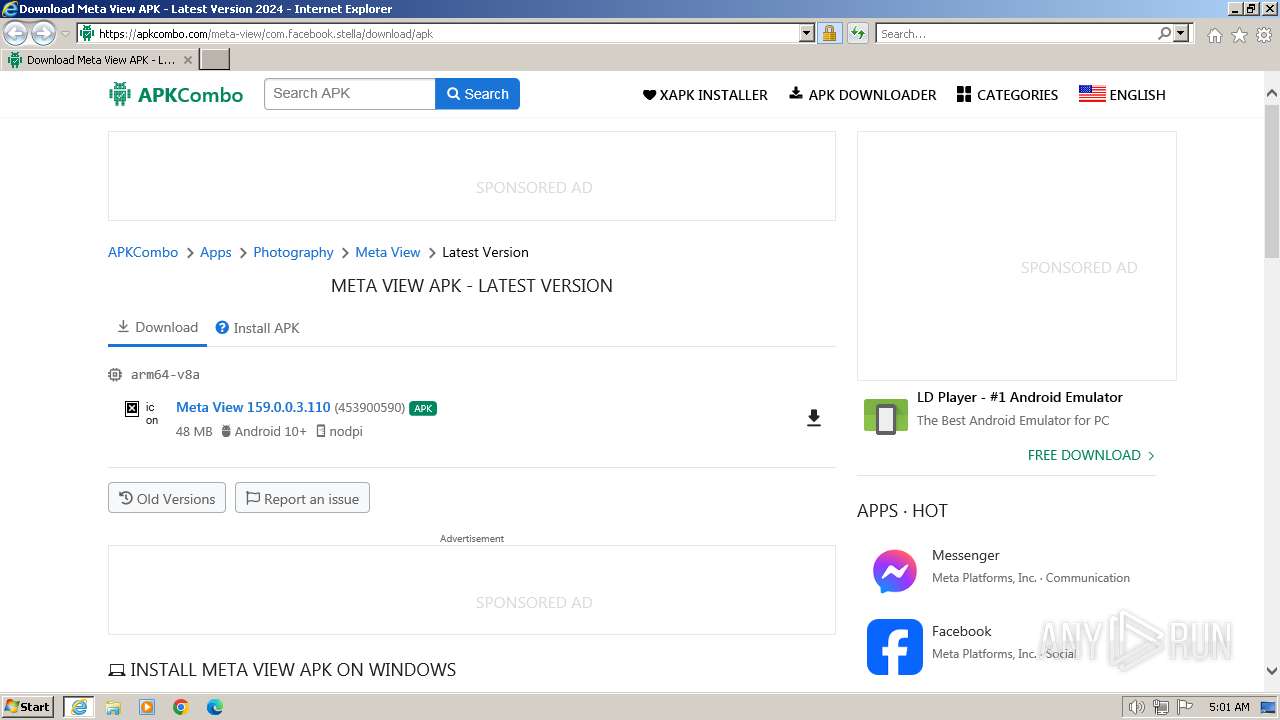Go to Meta View breadcrumb link
1280x720 pixels.
(x=388, y=252)
